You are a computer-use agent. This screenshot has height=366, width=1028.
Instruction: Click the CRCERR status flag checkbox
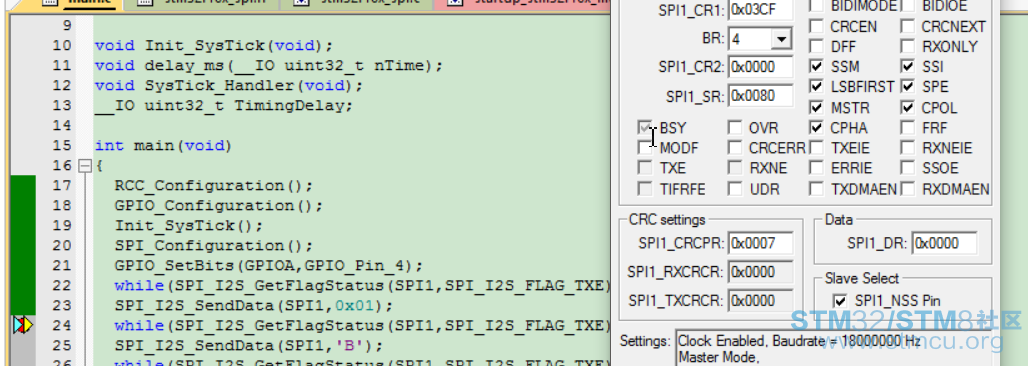click(735, 148)
